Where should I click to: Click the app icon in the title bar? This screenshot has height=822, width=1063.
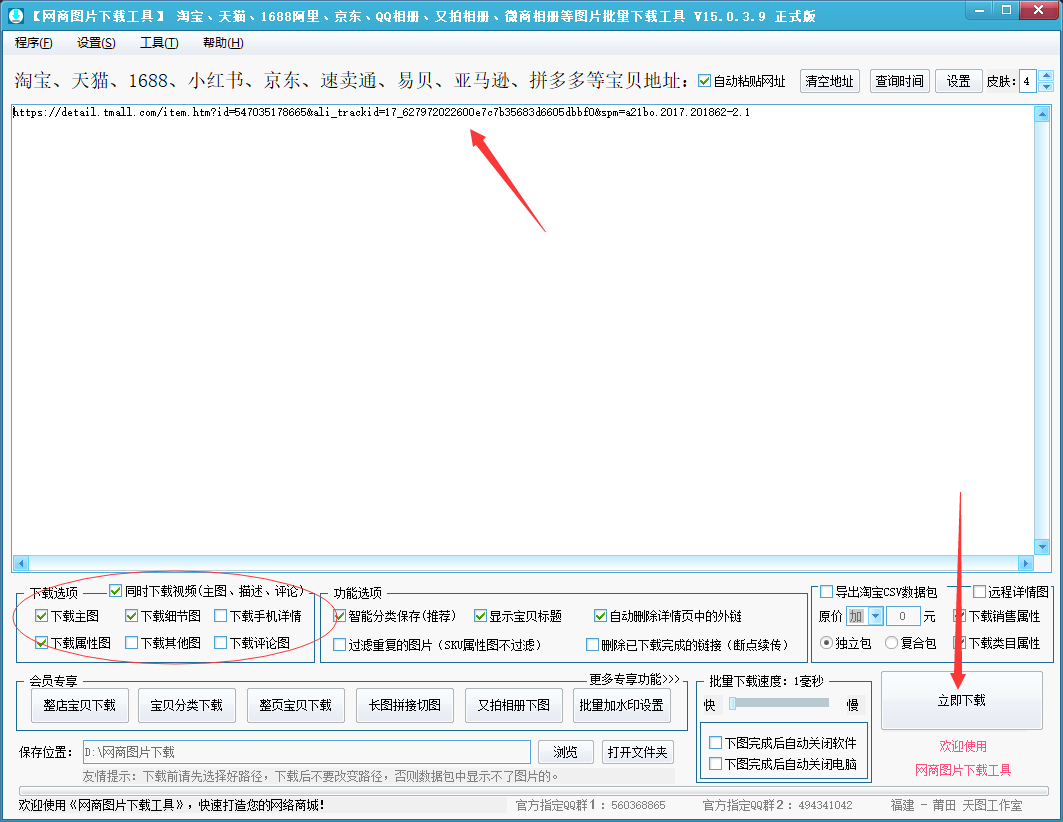point(15,15)
